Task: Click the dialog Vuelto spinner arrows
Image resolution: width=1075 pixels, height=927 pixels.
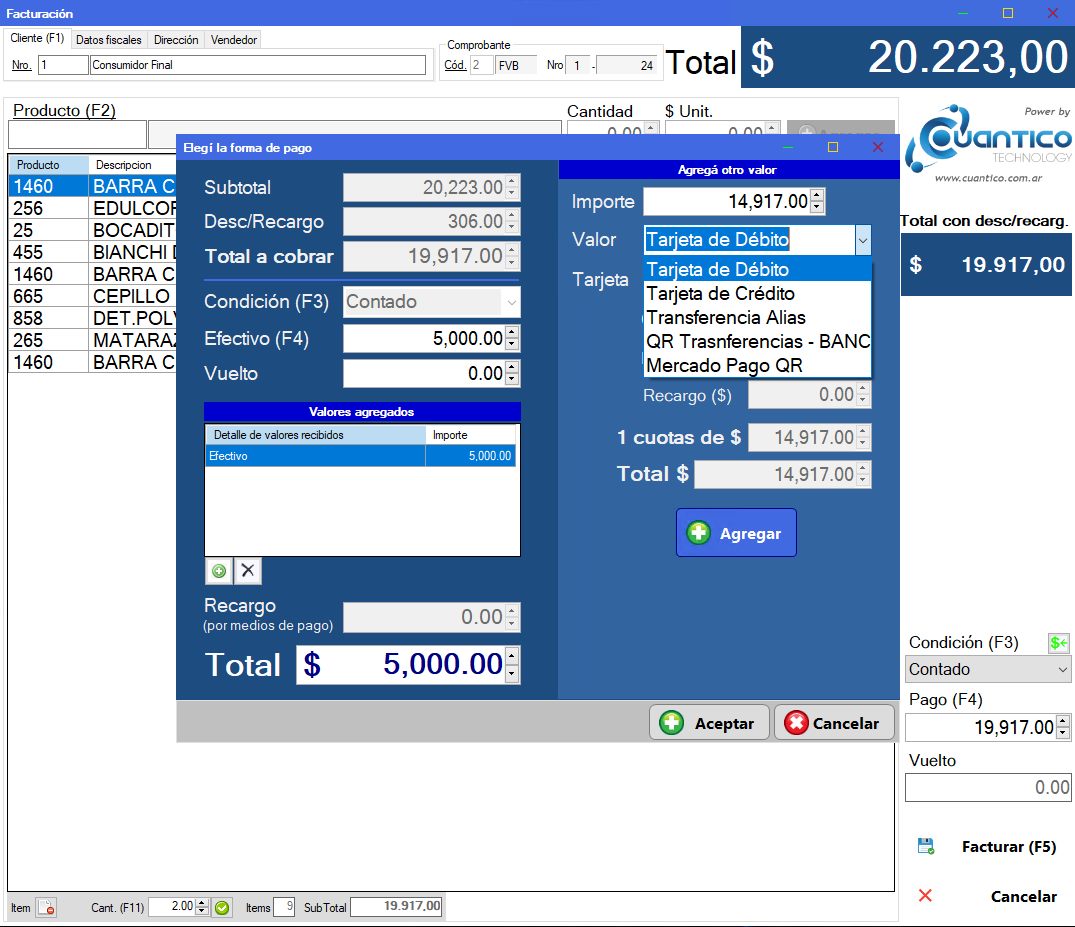Action: point(512,374)
